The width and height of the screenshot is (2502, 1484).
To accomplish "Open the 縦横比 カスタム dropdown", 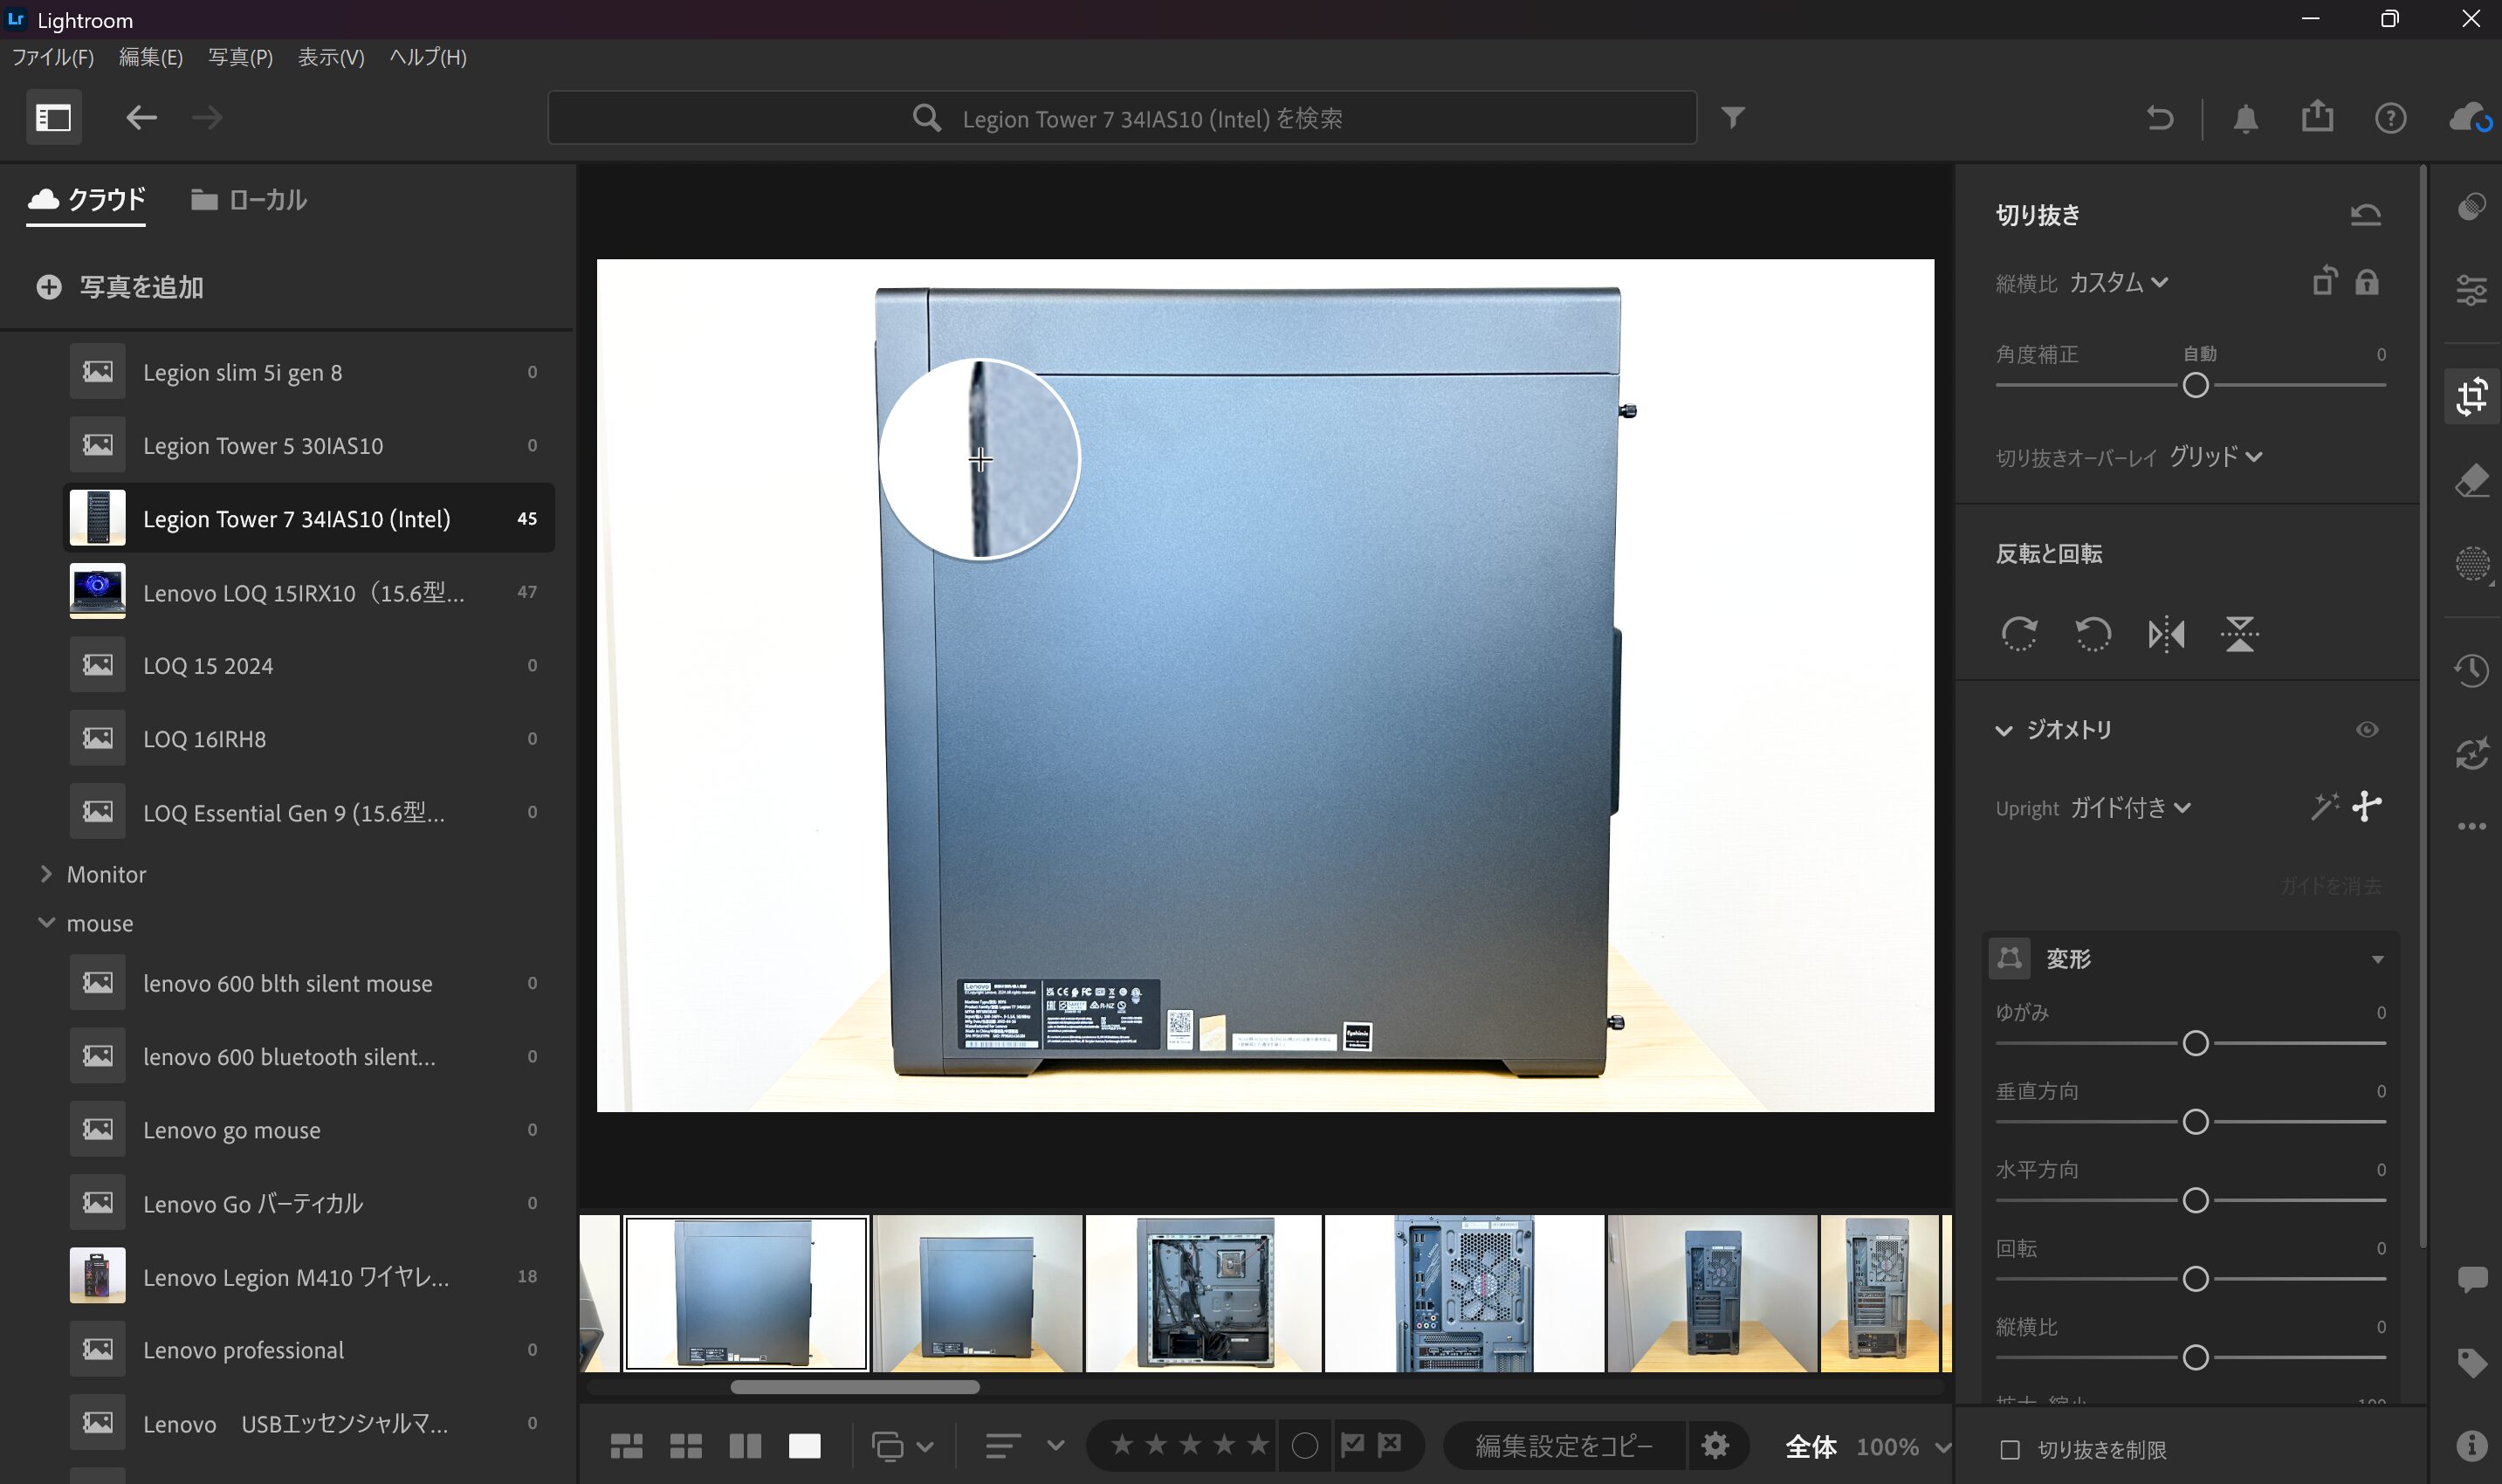I will (x=2120, y=282).
